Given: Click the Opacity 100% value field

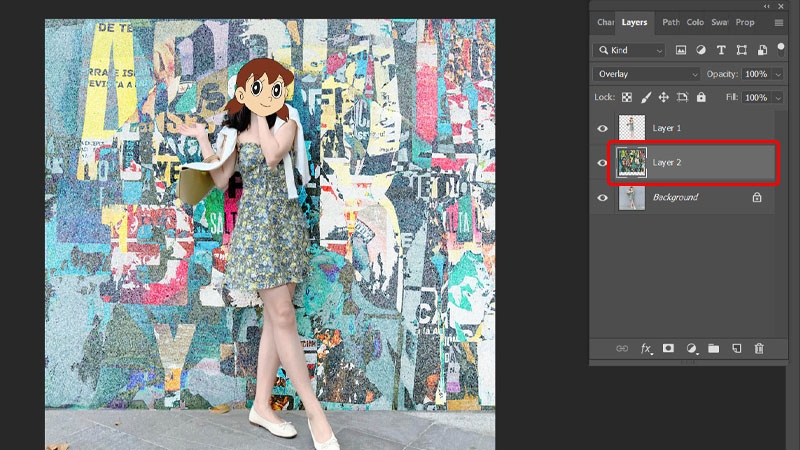Looking at the screenshot, I should (757, 74).
